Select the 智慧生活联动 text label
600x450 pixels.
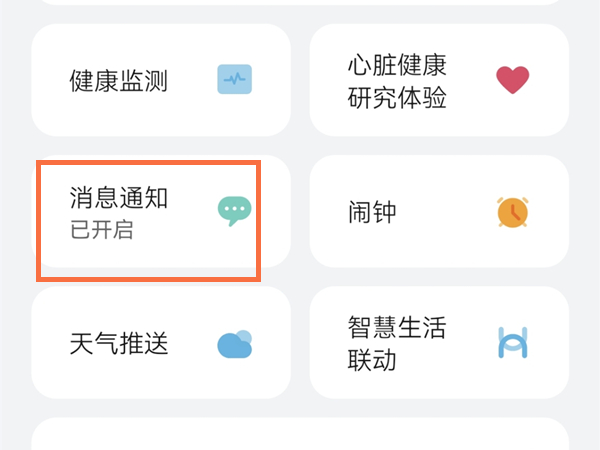(x=396, y=343)
